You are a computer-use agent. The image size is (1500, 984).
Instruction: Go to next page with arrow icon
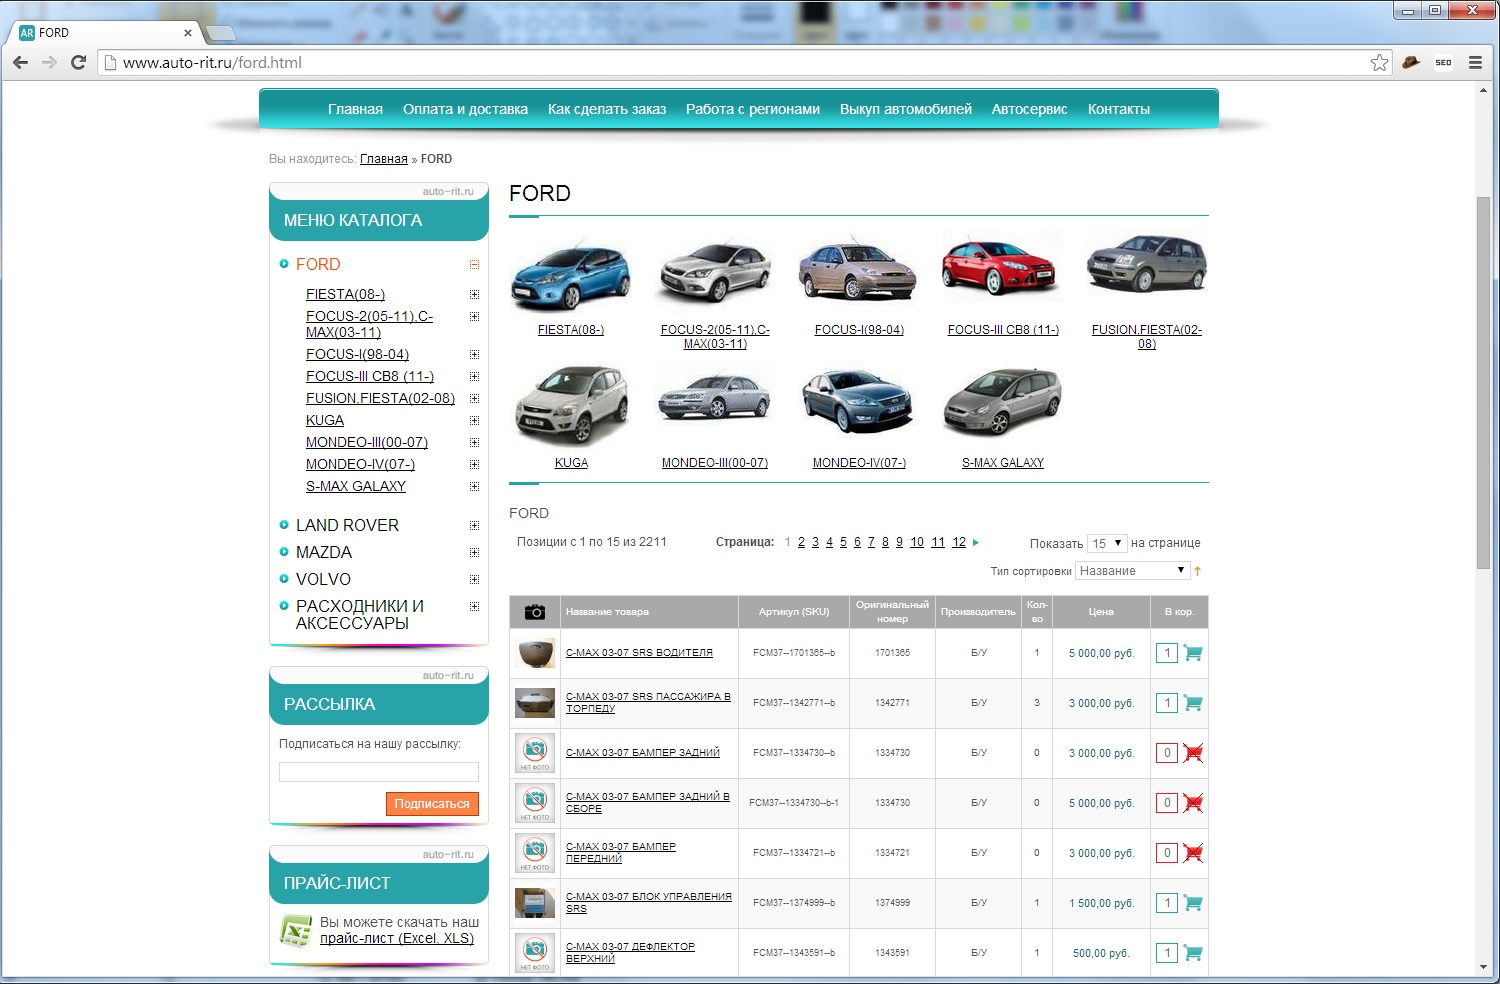point(976,542)
